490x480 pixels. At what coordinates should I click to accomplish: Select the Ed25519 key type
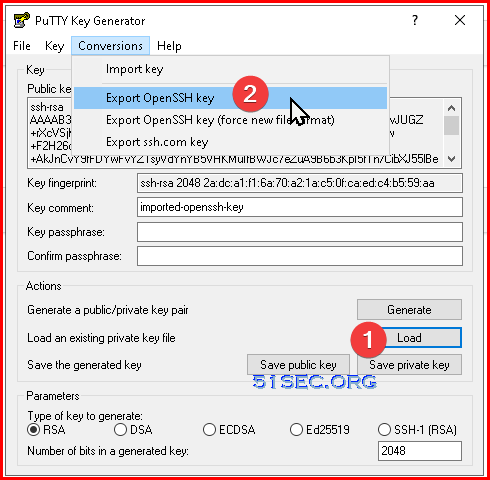pyautogui.click(x=296, y=430)
